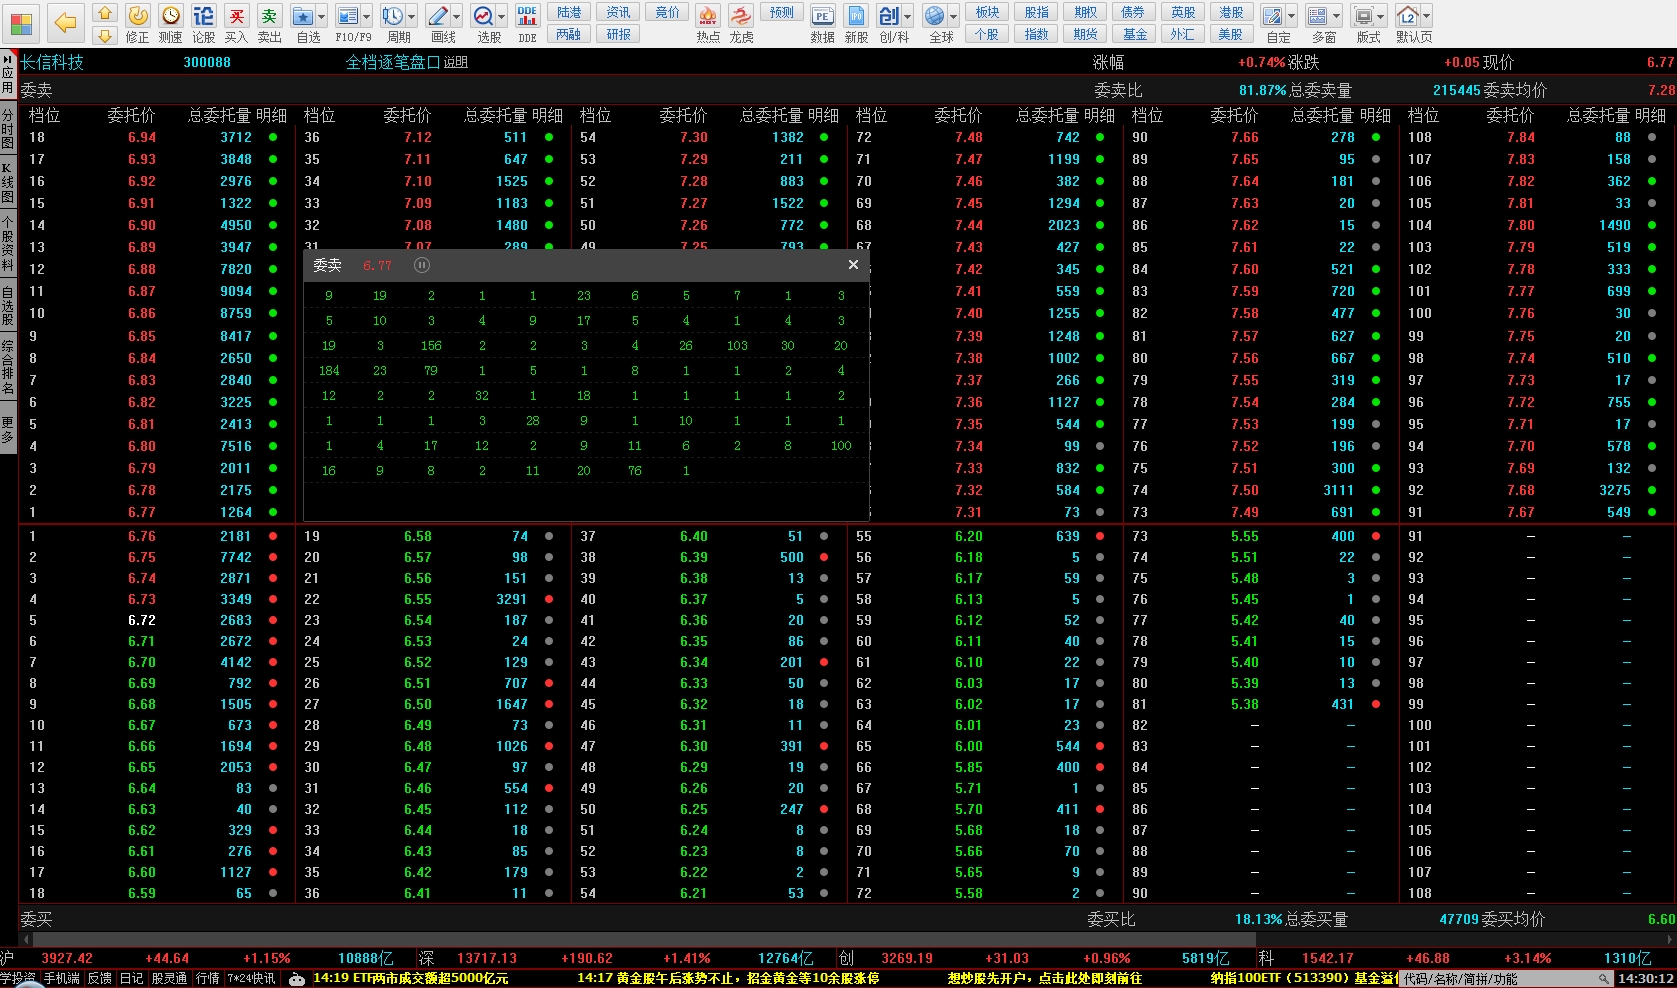Click the 陆港 button
The image size is (1677, 988).
pos(569,13)
